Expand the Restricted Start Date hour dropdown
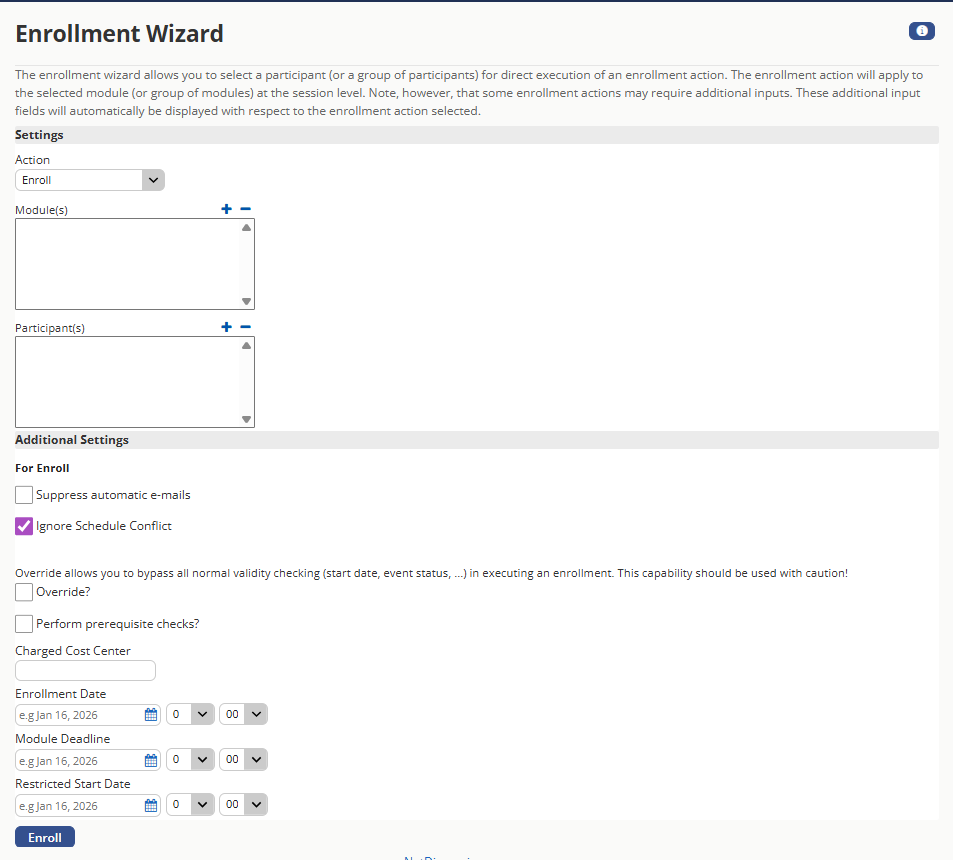 [190, 805]
